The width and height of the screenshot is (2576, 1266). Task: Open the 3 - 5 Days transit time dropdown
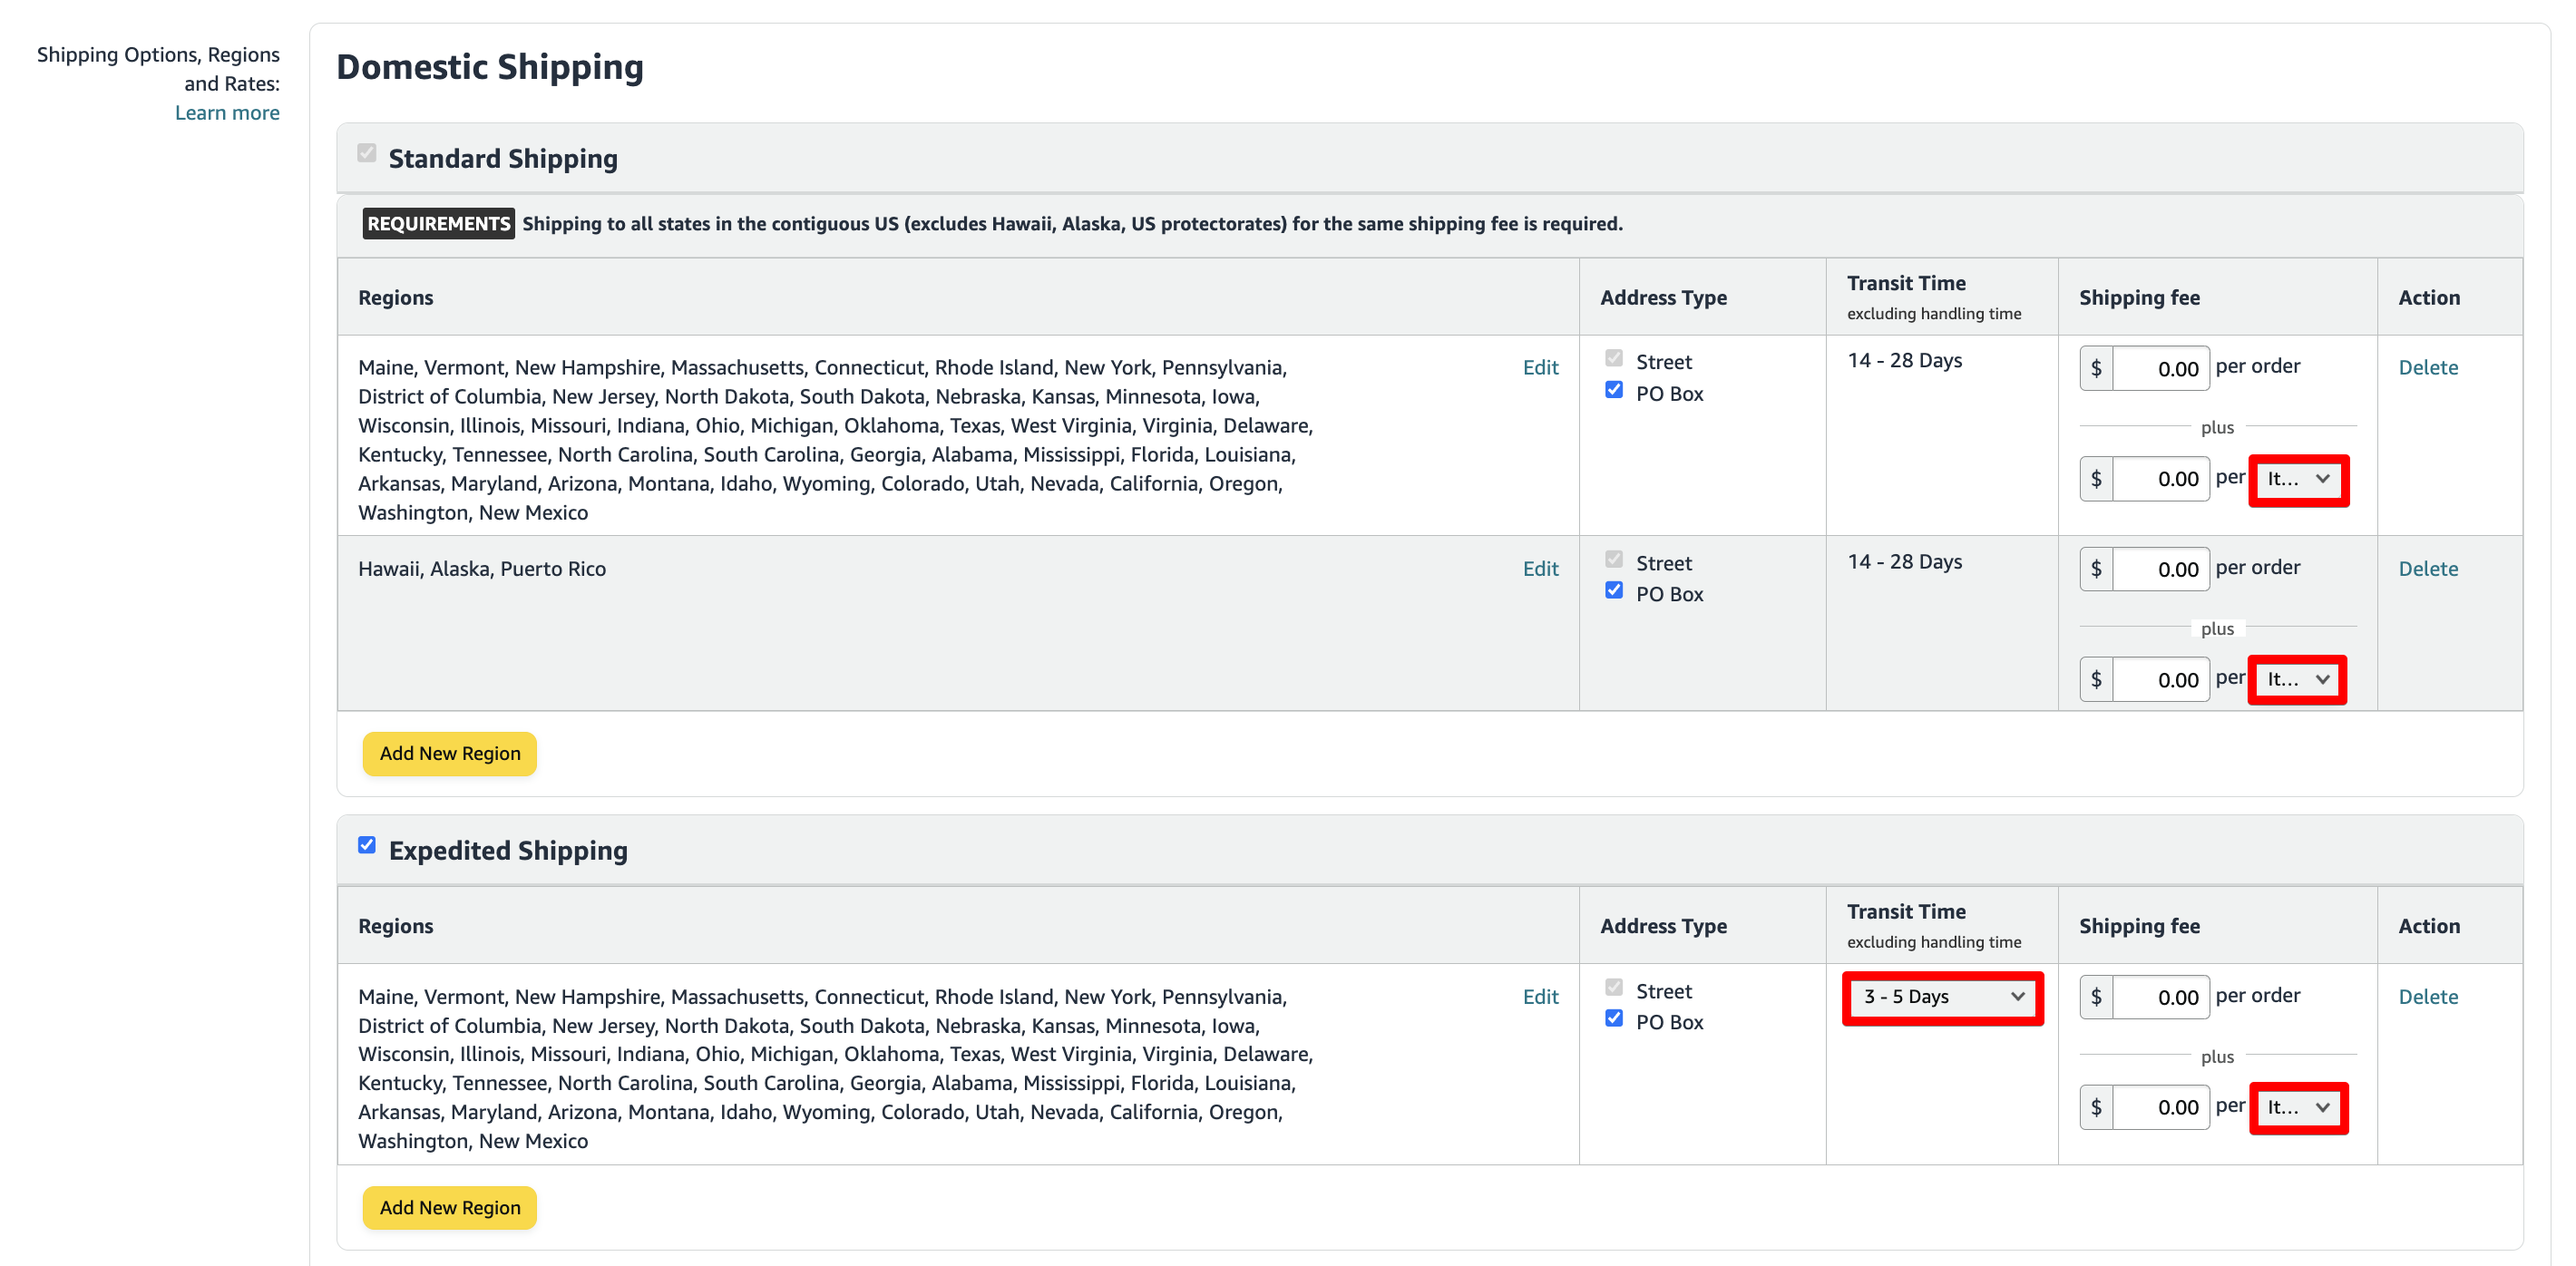pos(1941,997)
